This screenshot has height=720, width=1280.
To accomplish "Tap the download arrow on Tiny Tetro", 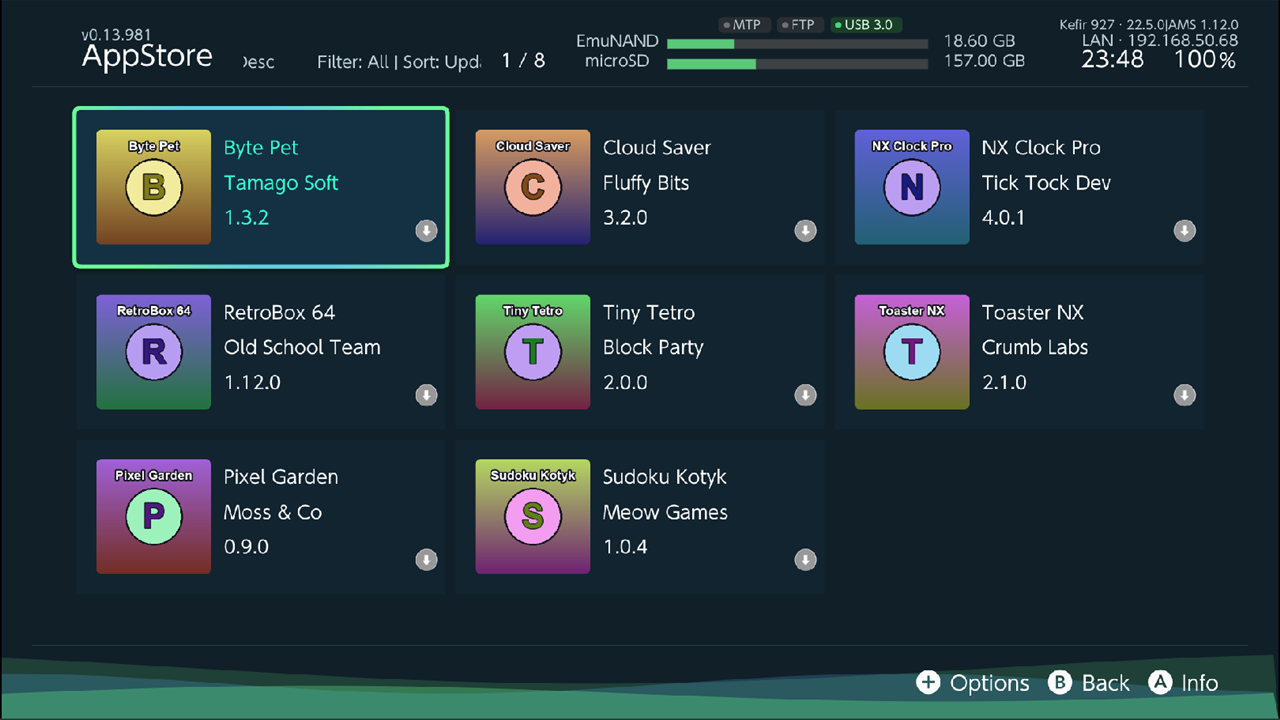I will [x=805, y=396].
